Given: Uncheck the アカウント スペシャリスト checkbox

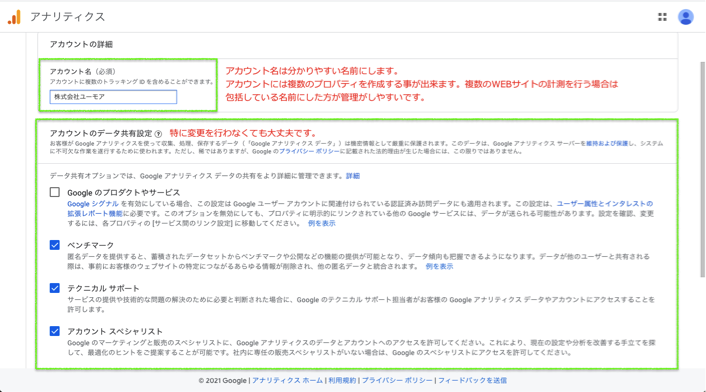Looking at the screenshot, I should coord(54,331).
